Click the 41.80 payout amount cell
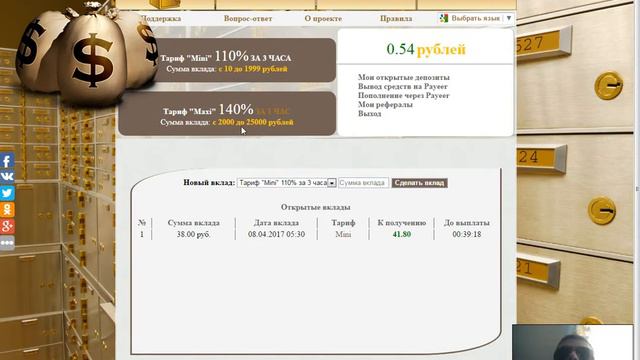The width and height of the screenshot is (640, 360). 402,234
